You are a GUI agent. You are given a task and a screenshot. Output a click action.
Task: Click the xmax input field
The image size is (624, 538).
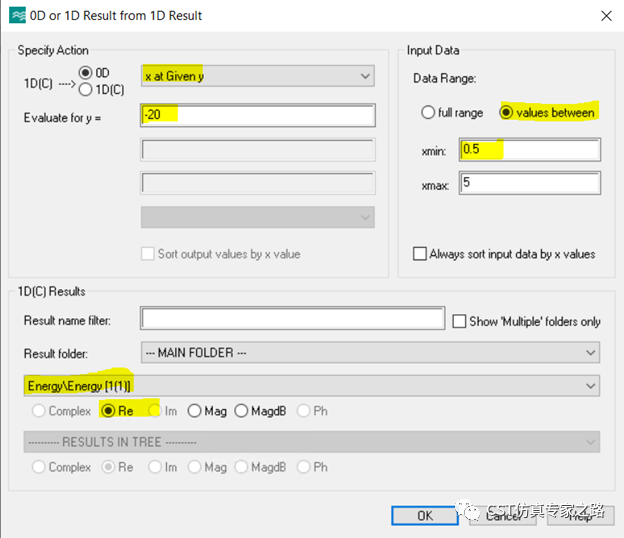point(530,183)
